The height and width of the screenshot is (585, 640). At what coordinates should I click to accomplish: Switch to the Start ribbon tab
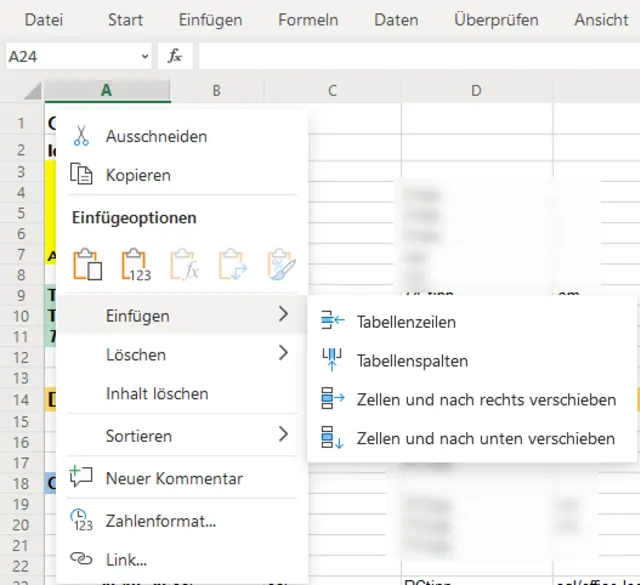click(x=125, y=20)
